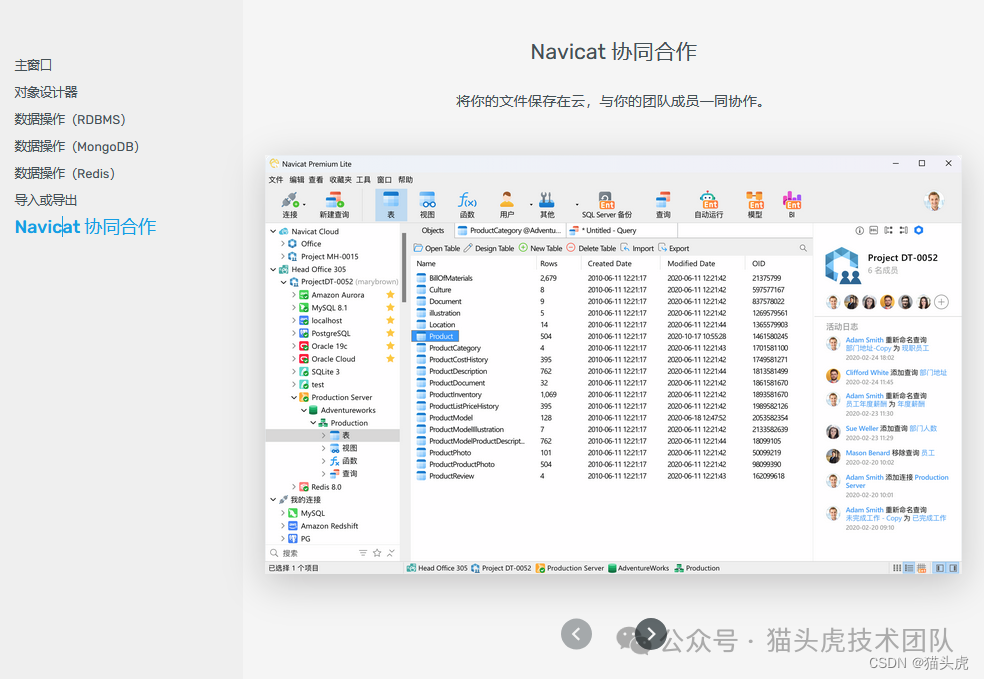This screenshot has height=679, width=984.
Task: Click the user avatar in the toolbar
Action: tap(934, 201)
